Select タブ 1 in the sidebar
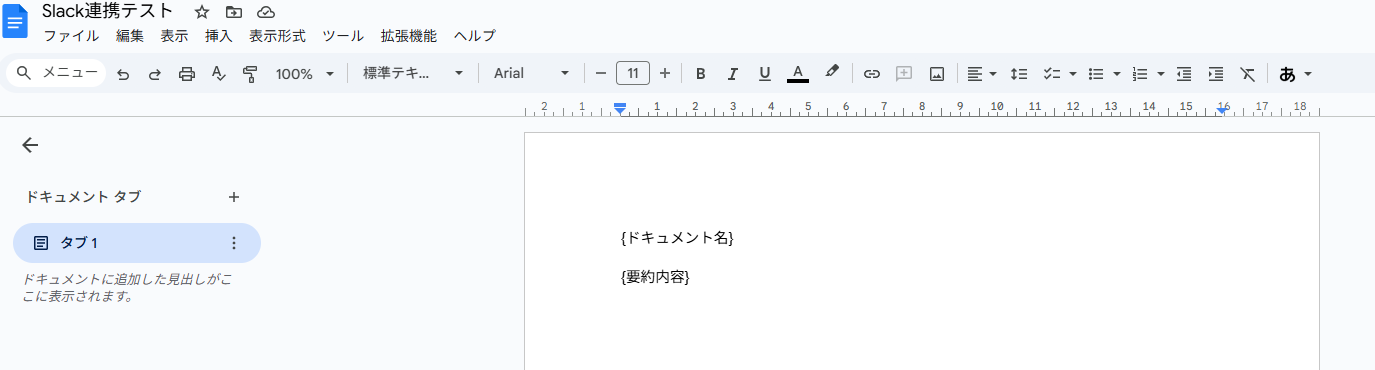This screenshot has width=1375, height=370. pyautogui.click(x=137, y=243)
